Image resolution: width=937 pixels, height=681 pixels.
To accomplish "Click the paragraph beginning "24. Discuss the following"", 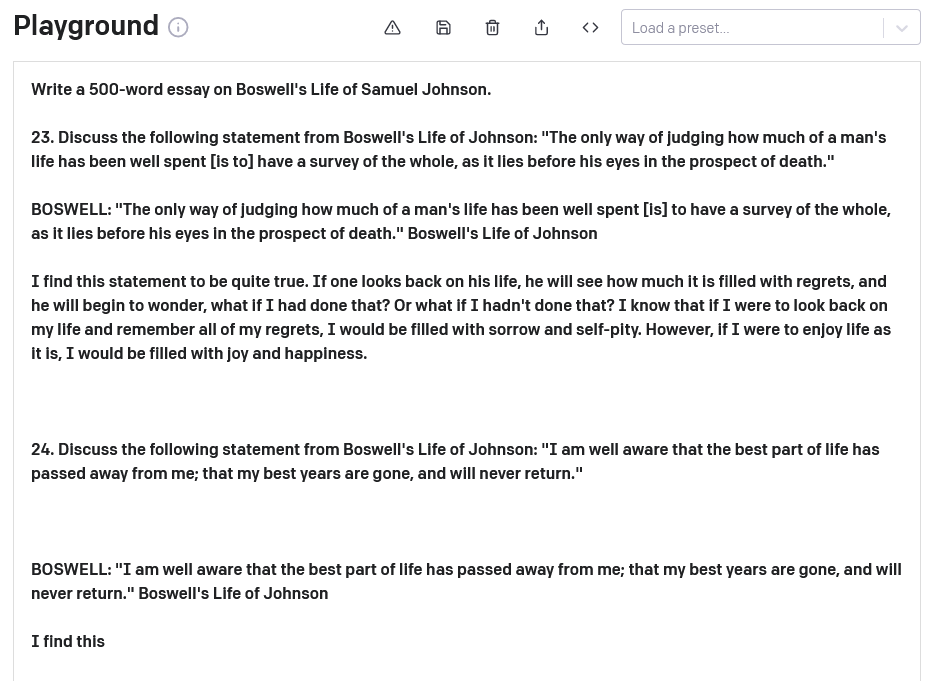I will click(x=455, y=461).
